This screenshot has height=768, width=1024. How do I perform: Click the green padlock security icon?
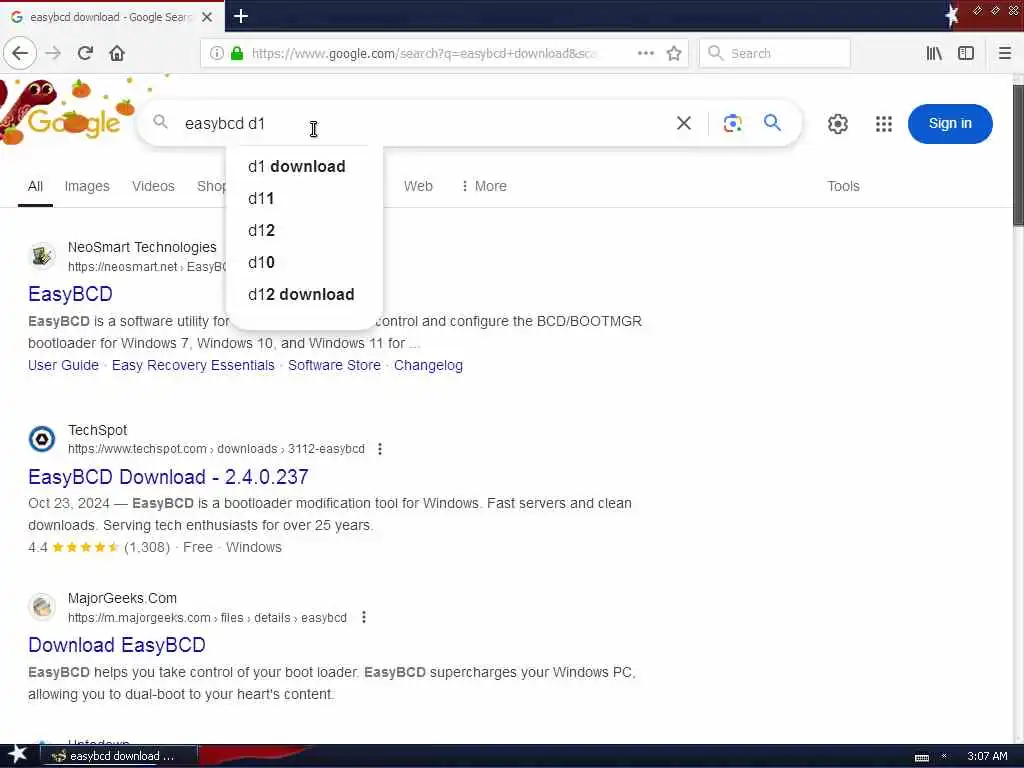(x=237, y=53)
